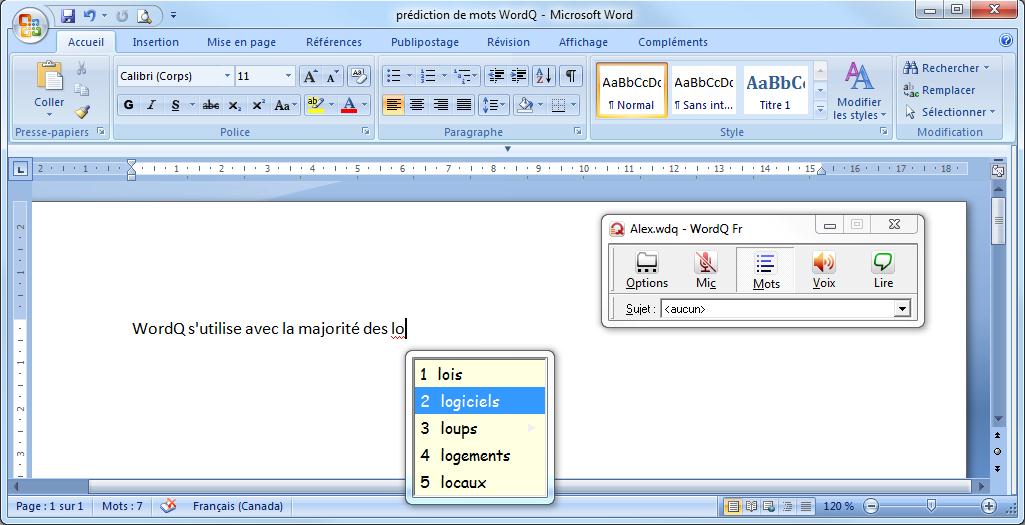Click the WordQ Lire button
The image size is (1025, 525).
click(883, 270)
